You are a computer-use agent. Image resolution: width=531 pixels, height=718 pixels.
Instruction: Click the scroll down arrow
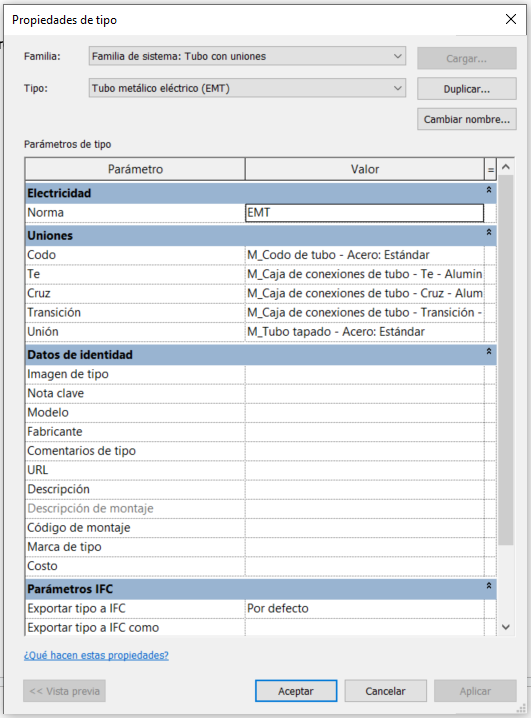(x=506, y=627)
